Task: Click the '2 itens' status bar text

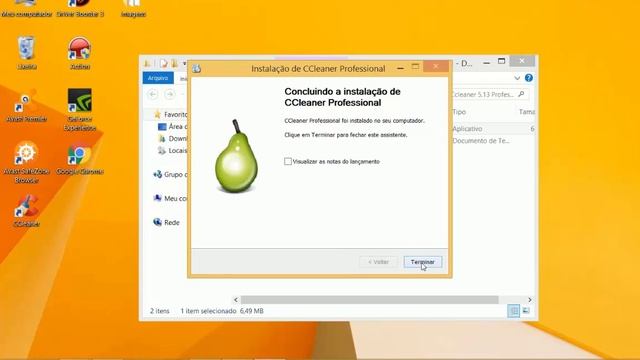Action: [160, 311]
